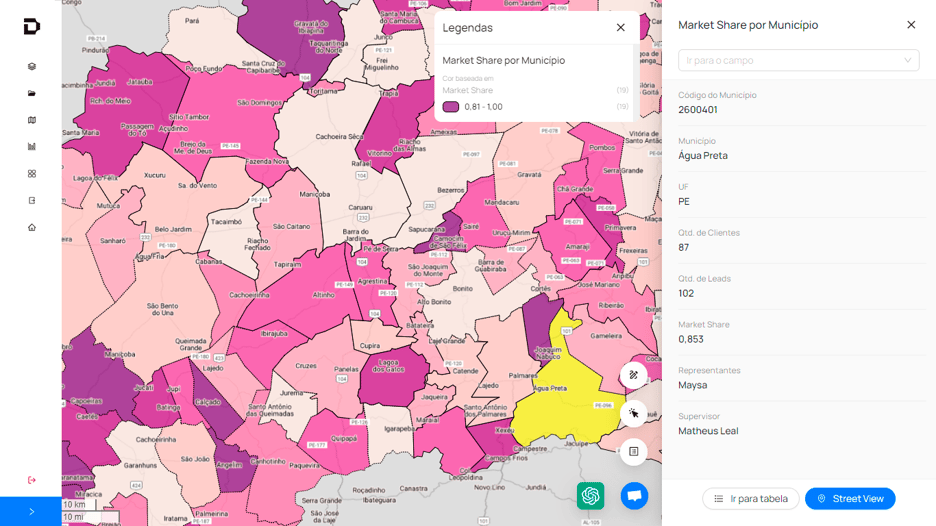
Task: Click the UF value 'PE'
Action: (684, 202)
